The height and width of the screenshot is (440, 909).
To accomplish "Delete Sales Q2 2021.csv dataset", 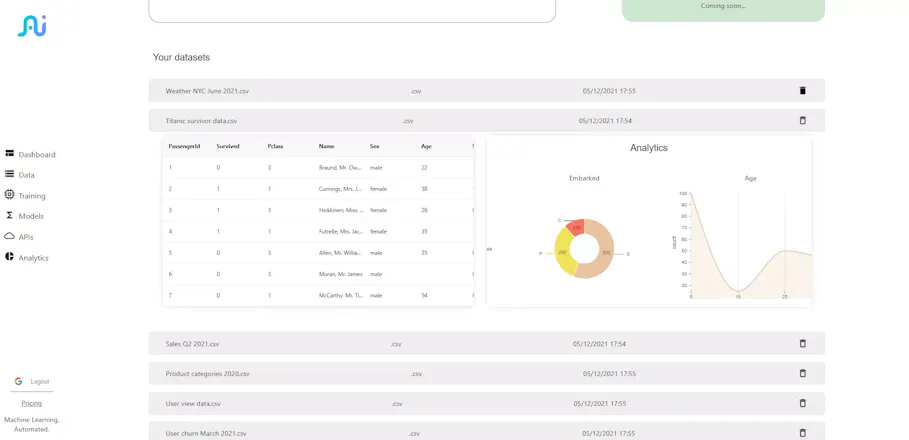I will (802, 343).
